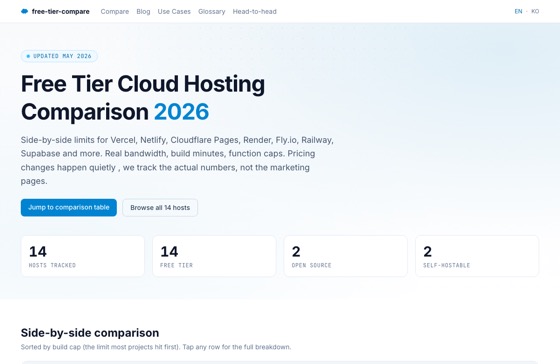Select the 2 Open Source card
Viewport: 560px width, 364px height.
[346, 256]
